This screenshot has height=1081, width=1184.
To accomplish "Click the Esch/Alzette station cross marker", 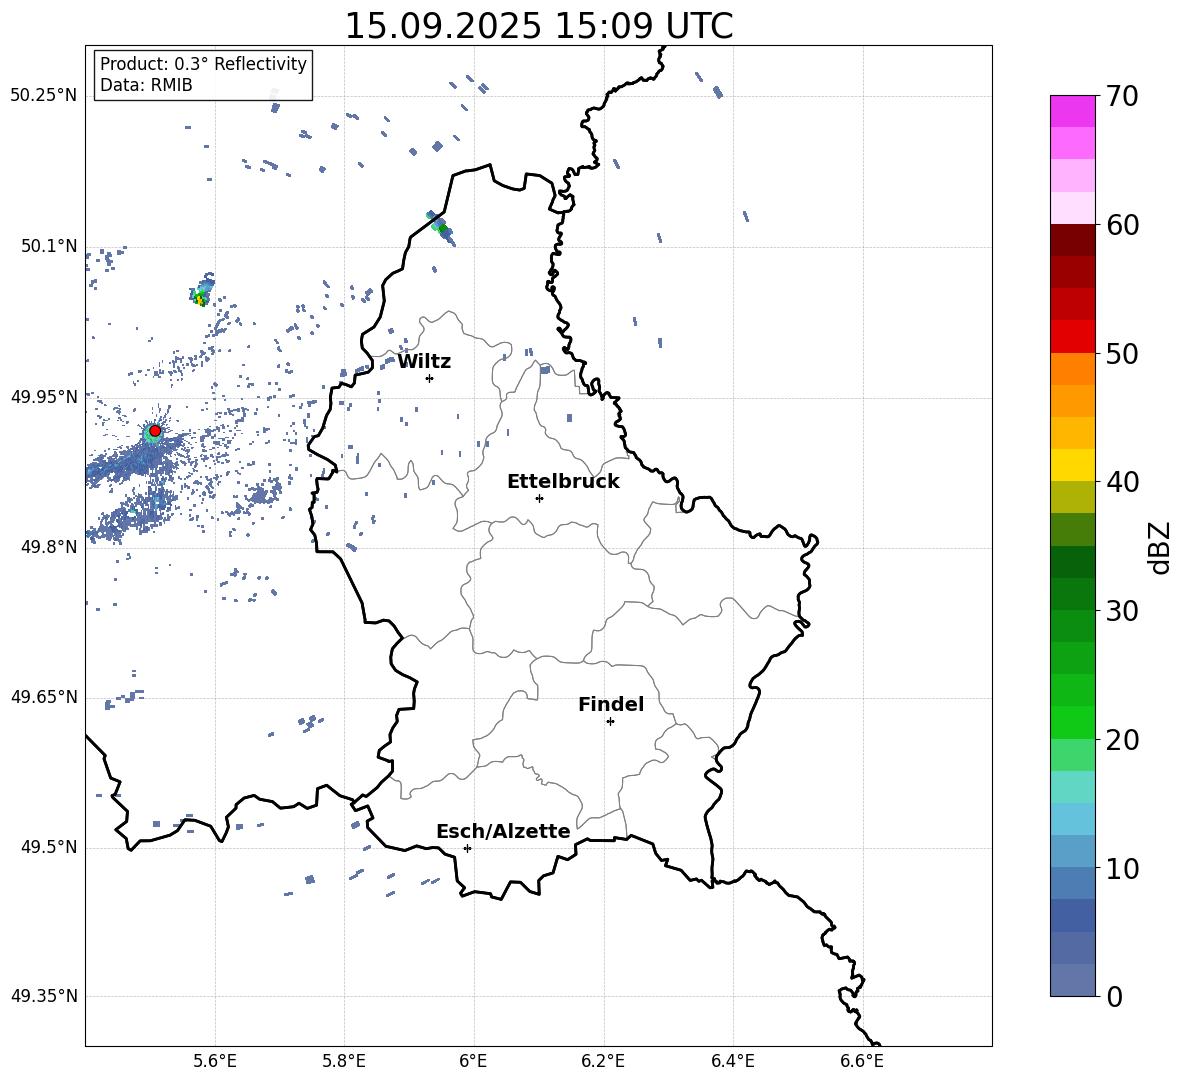I will click(467, 848).
